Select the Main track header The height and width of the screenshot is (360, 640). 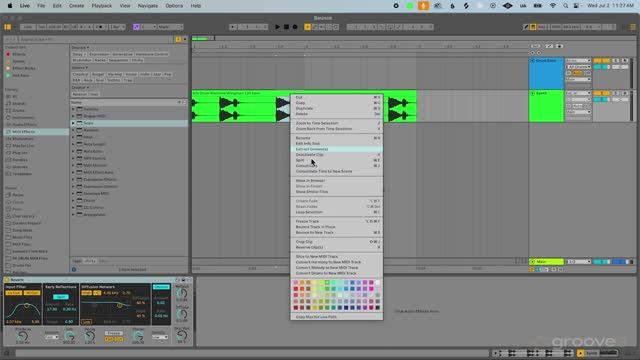point(546,262)
